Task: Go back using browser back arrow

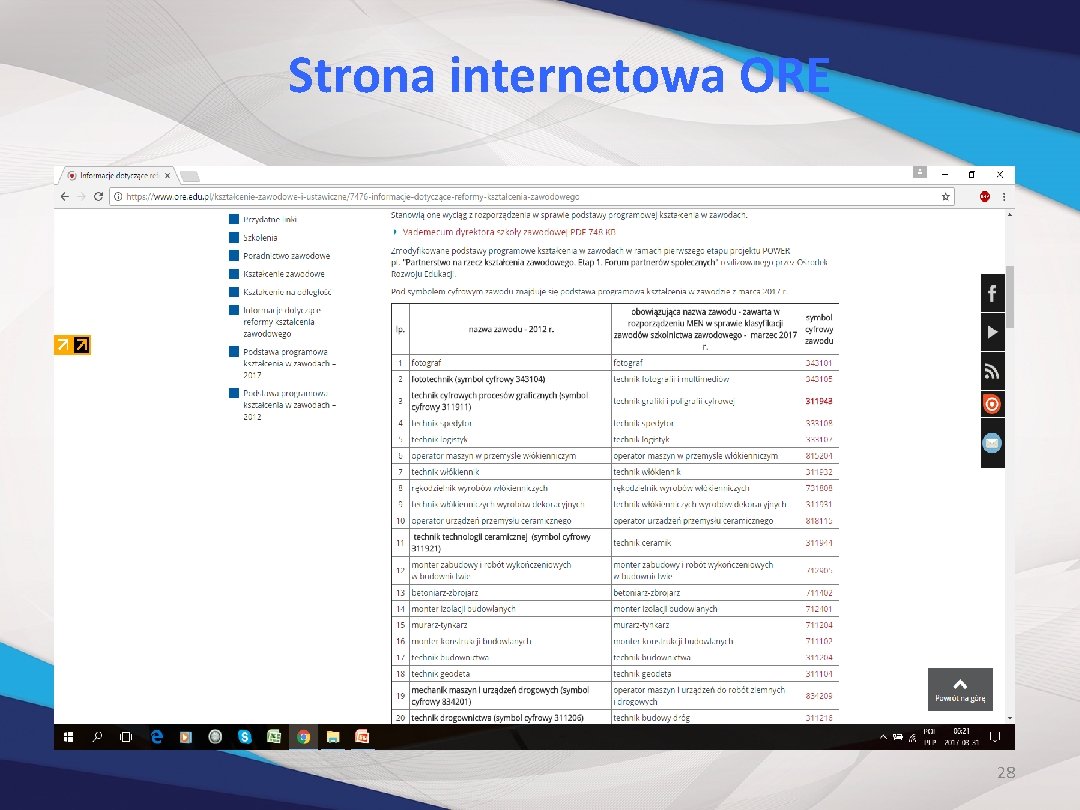Action: 65,196
